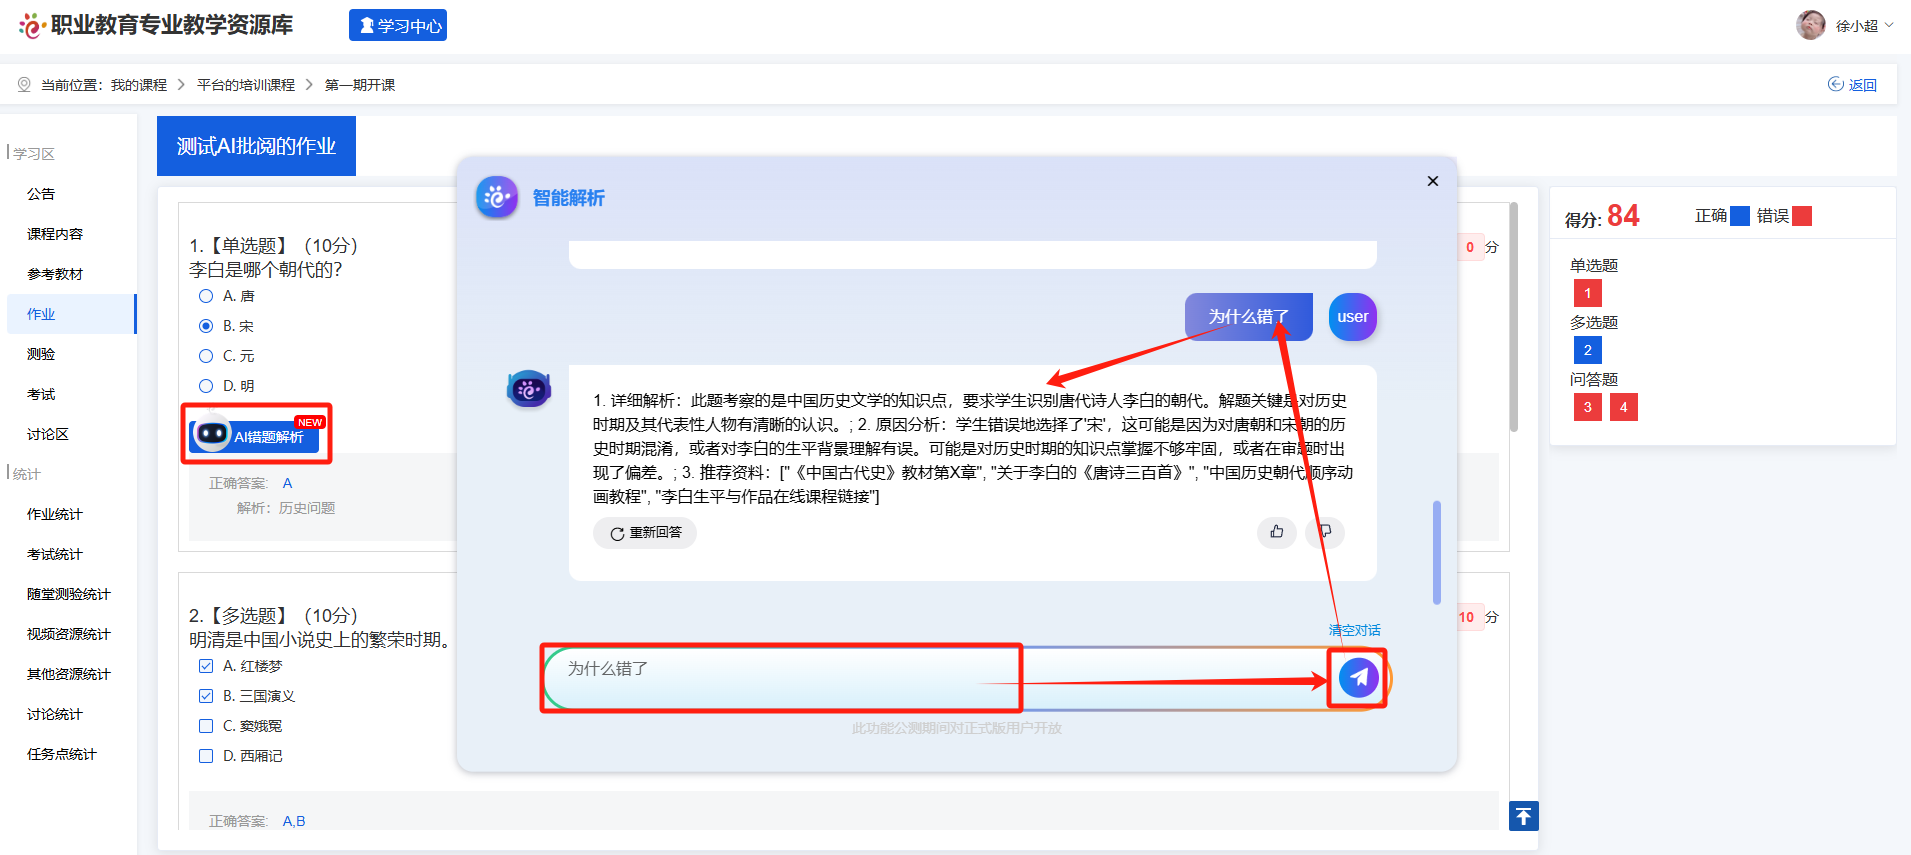
Task: Select 作业 in the sidebar
Action: point(70,314)
